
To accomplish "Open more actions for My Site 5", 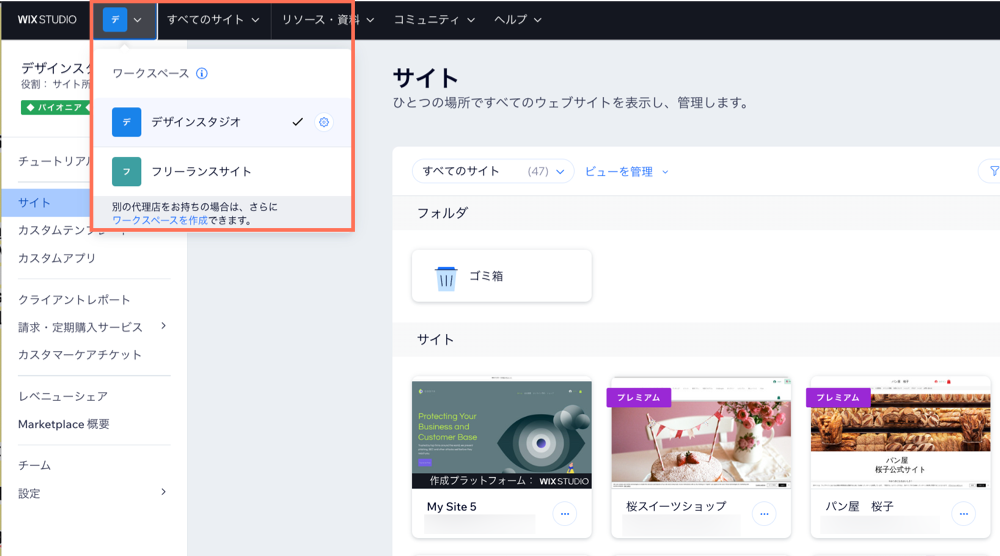I will (x=565, y=514).
